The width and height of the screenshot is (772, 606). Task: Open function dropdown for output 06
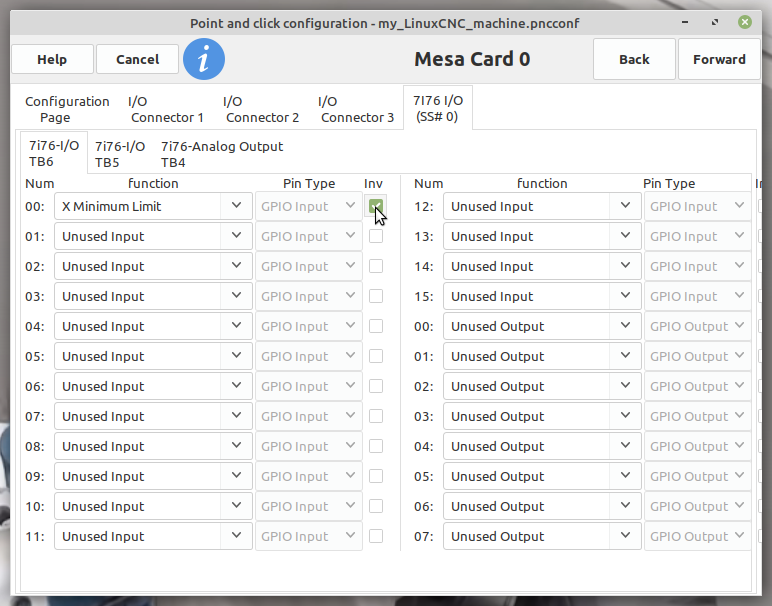[542, 507]
